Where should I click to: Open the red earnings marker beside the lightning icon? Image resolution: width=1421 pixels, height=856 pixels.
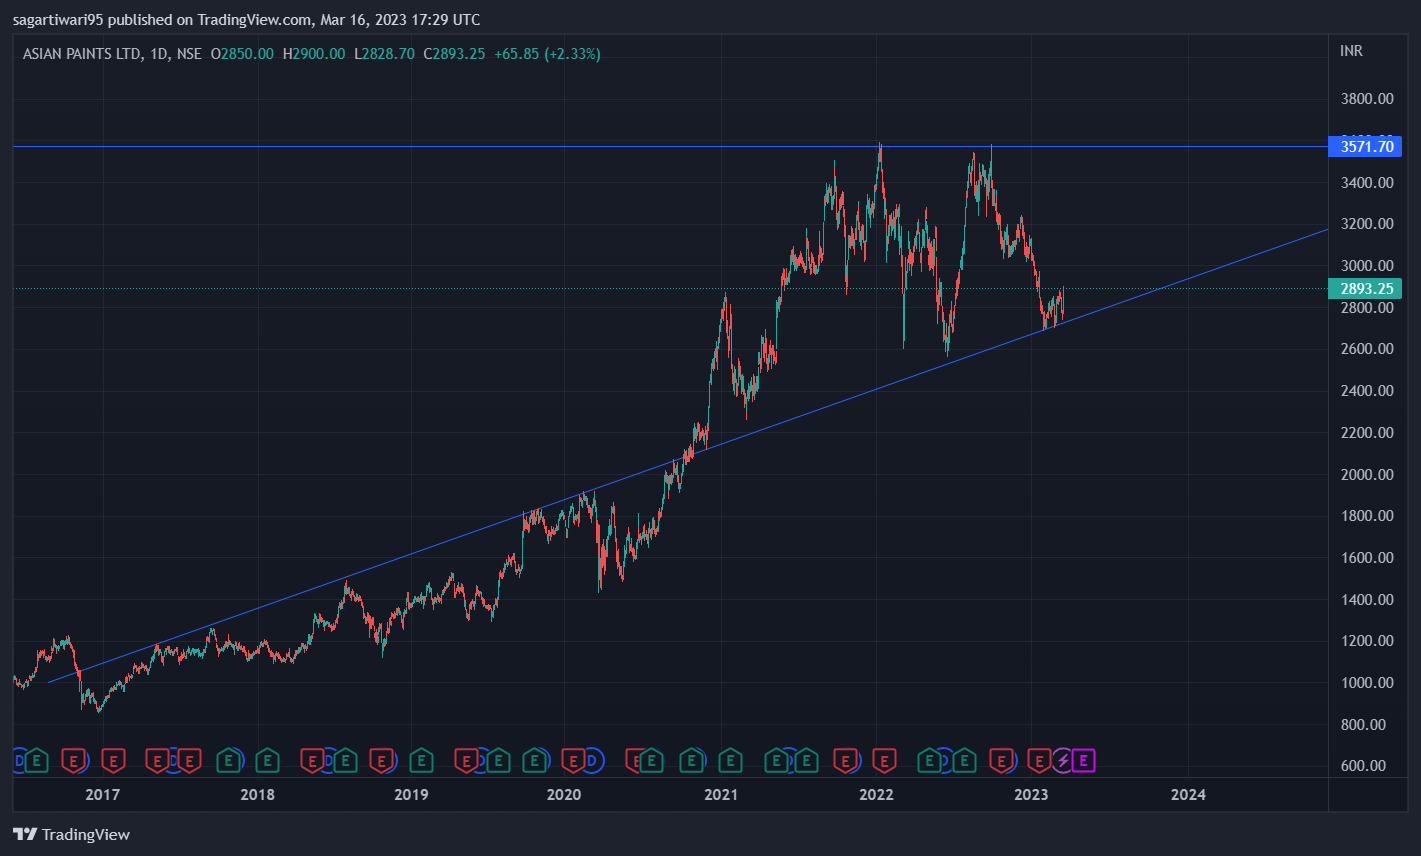[x=1039, y=761]
